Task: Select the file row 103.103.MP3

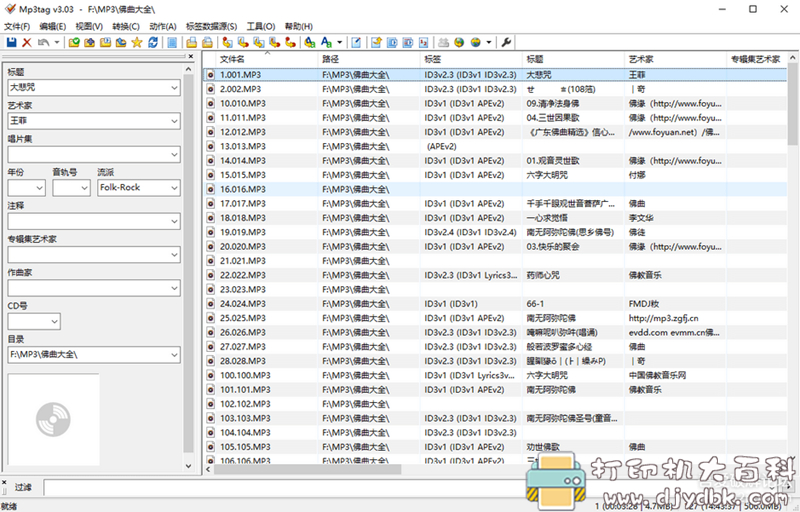Action: [x=495, y=418]
